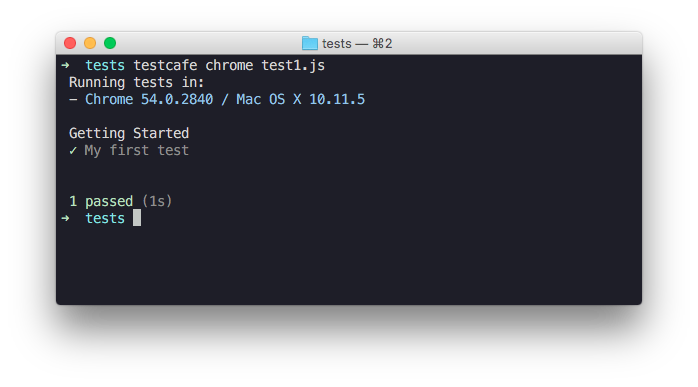Viewport: 698px width, 387px height.
Task: Click the word 'chrome' in the command
Action: tap(229, 65)
